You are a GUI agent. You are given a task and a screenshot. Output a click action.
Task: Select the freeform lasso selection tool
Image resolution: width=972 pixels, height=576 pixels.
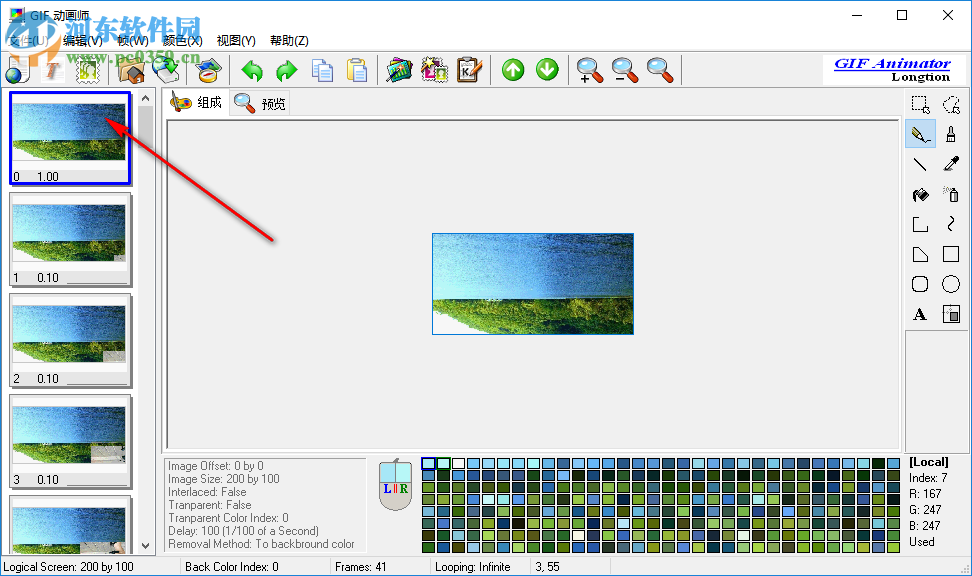coord(951,104)
